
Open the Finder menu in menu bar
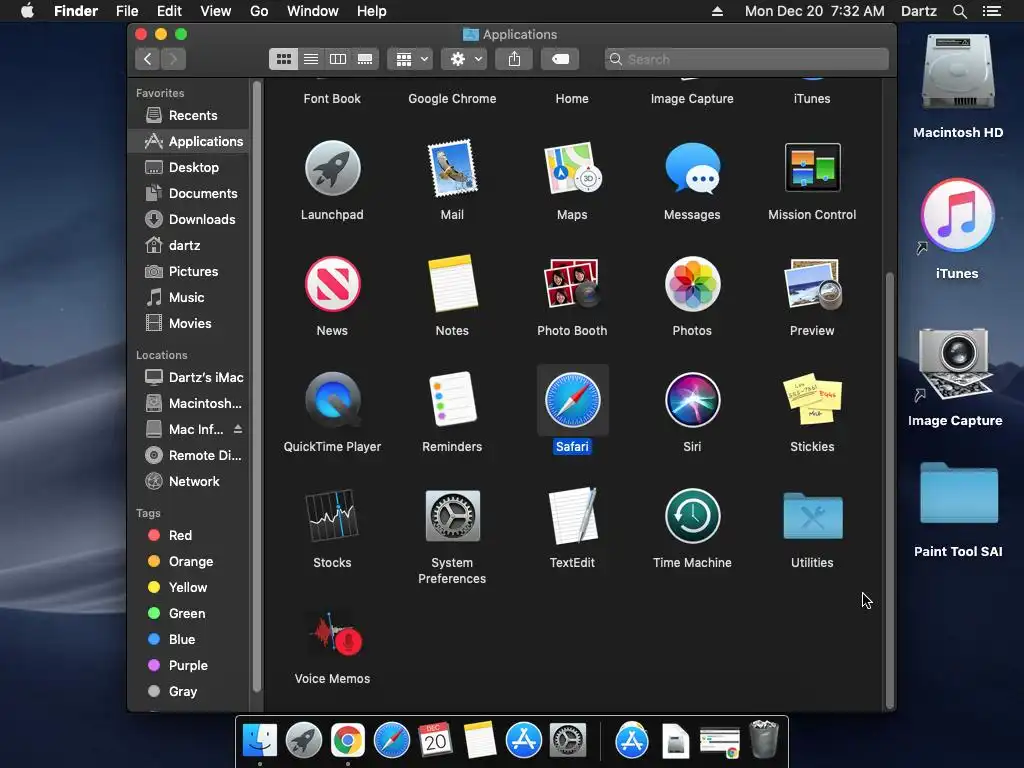click(76, 11)
